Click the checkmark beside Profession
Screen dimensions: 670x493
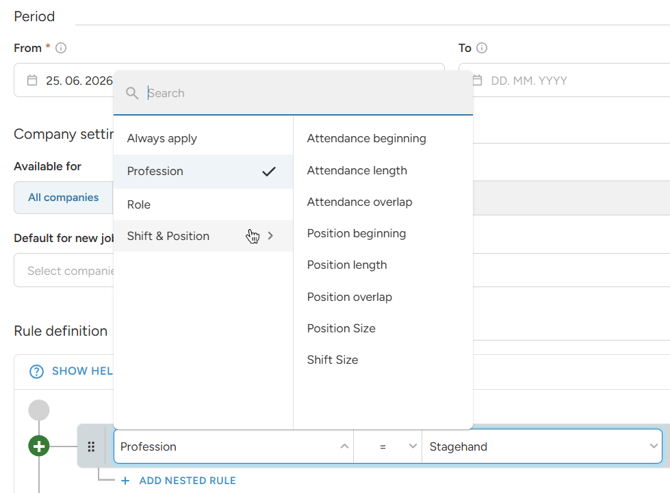[269, 172]
